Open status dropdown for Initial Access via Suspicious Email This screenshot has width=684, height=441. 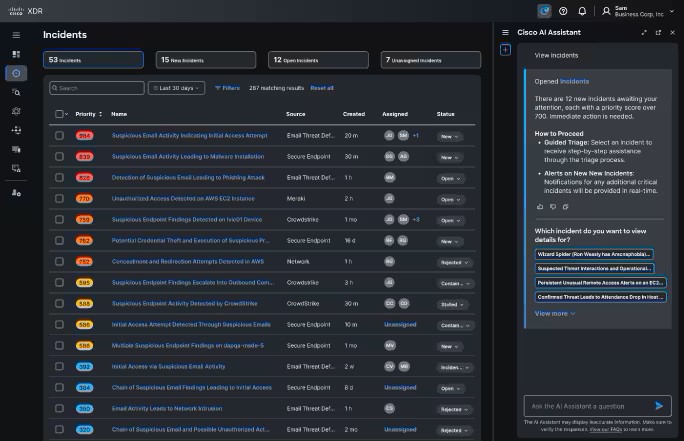[x=455, y=367]
